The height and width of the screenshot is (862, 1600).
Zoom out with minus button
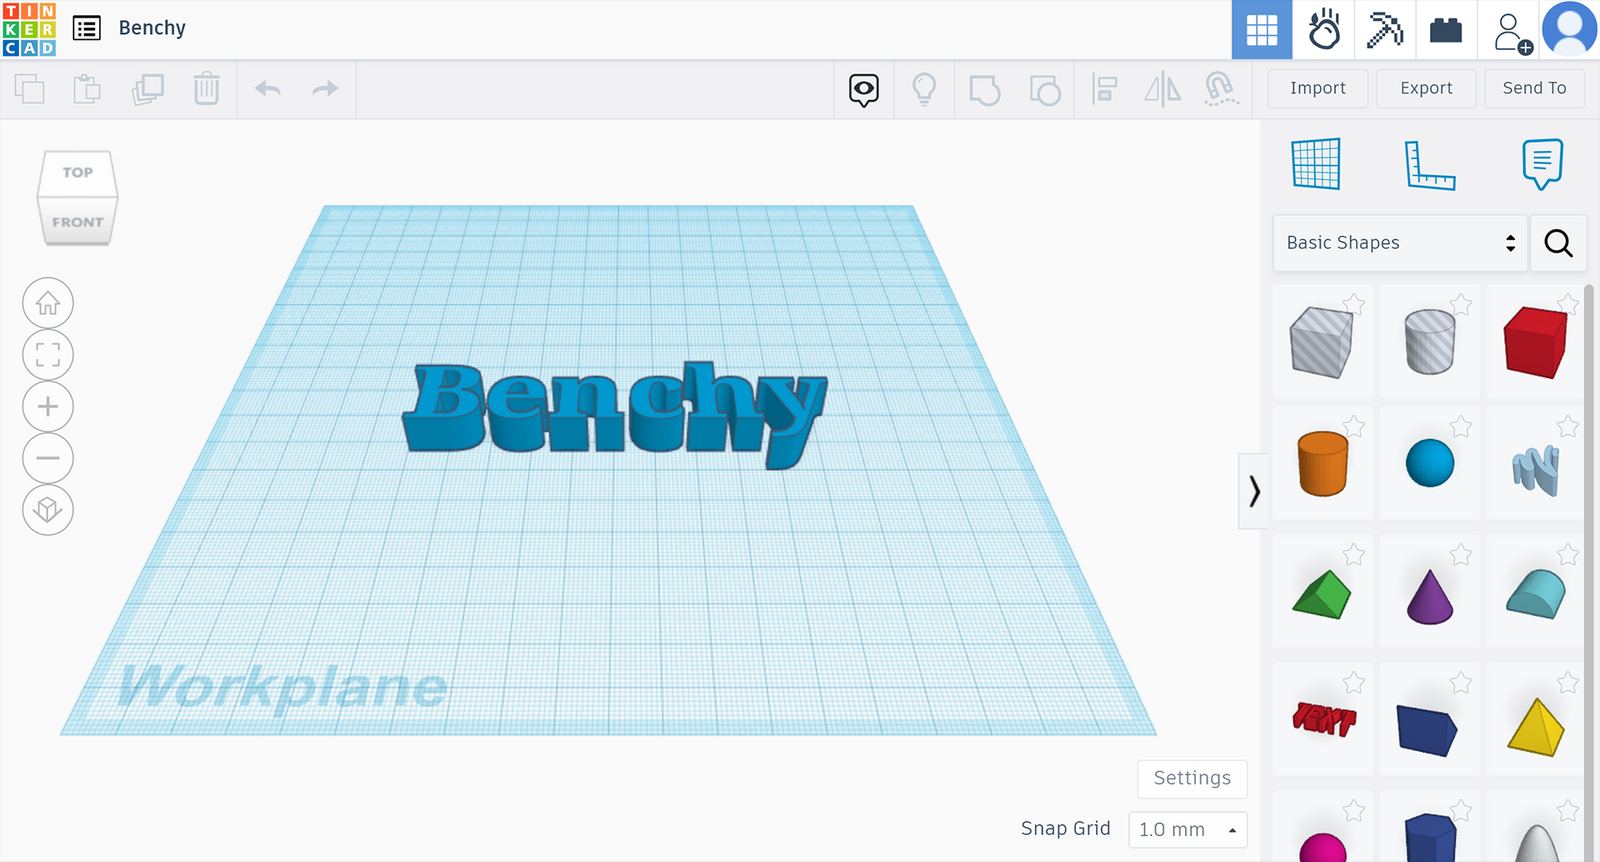tap(48, 459)
